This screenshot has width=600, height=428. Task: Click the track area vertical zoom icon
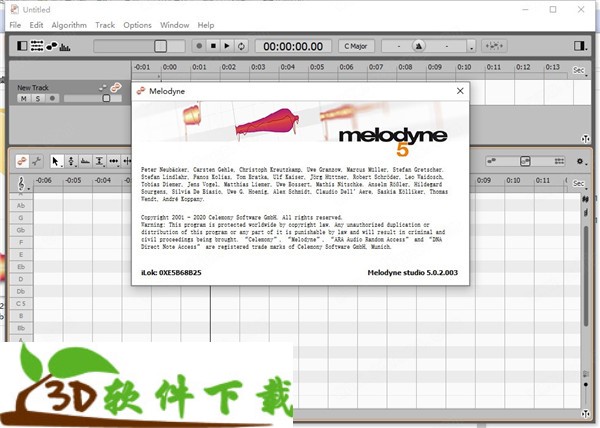585,138
